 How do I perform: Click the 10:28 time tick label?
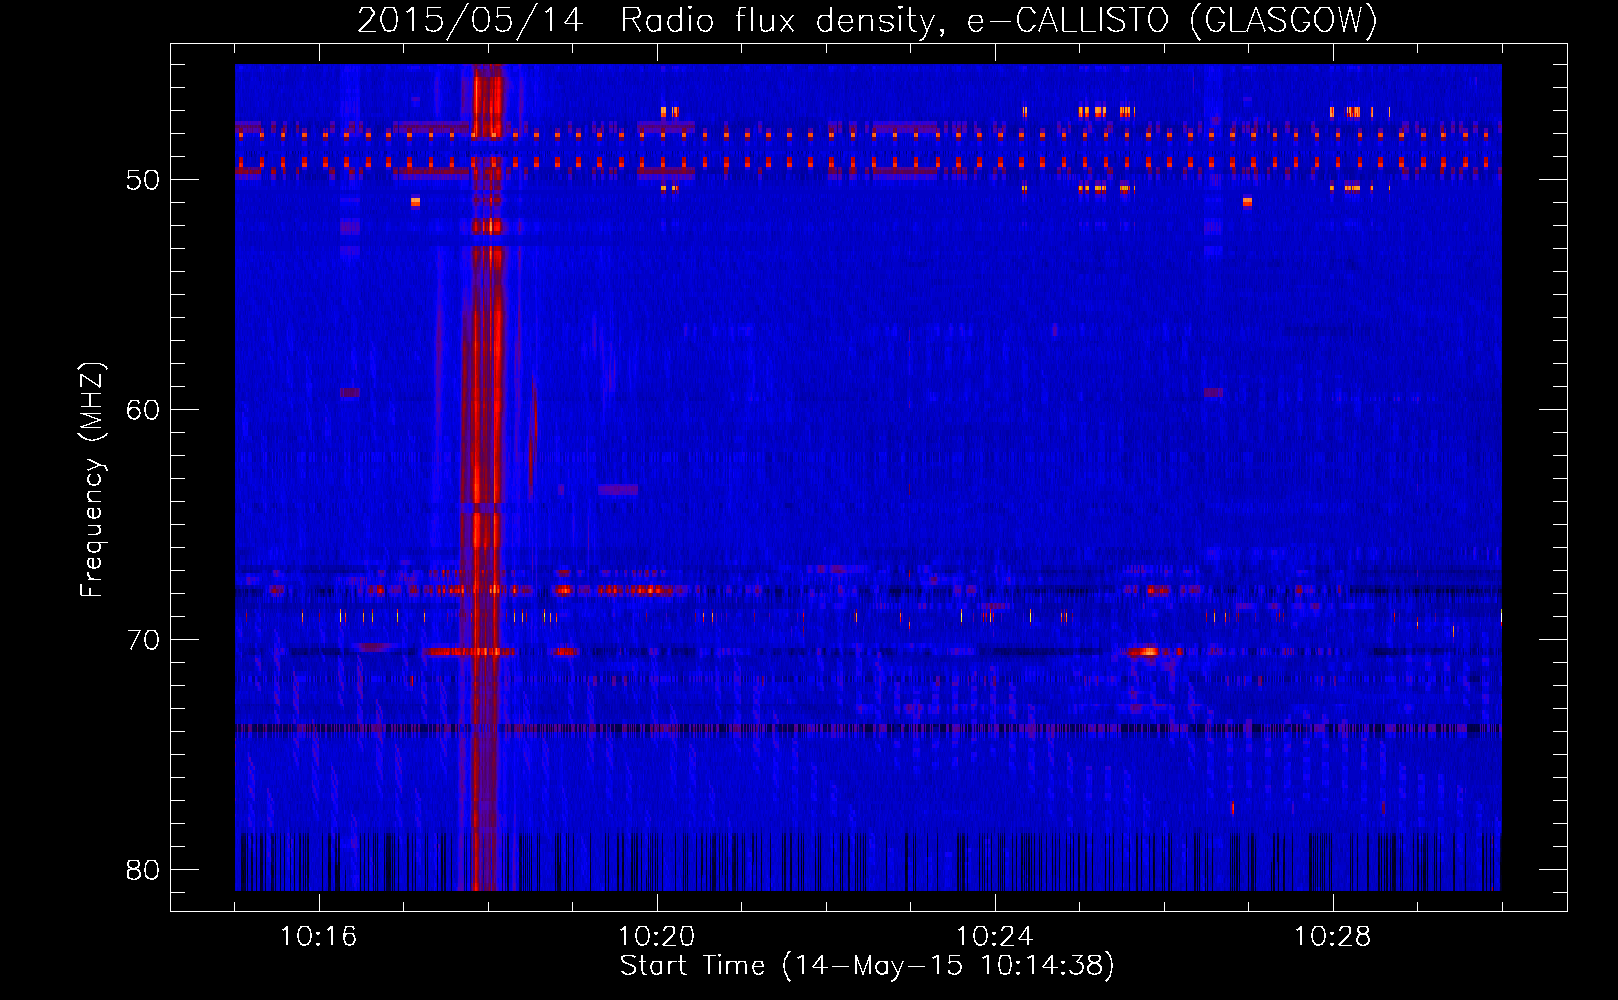[1332, 937]
